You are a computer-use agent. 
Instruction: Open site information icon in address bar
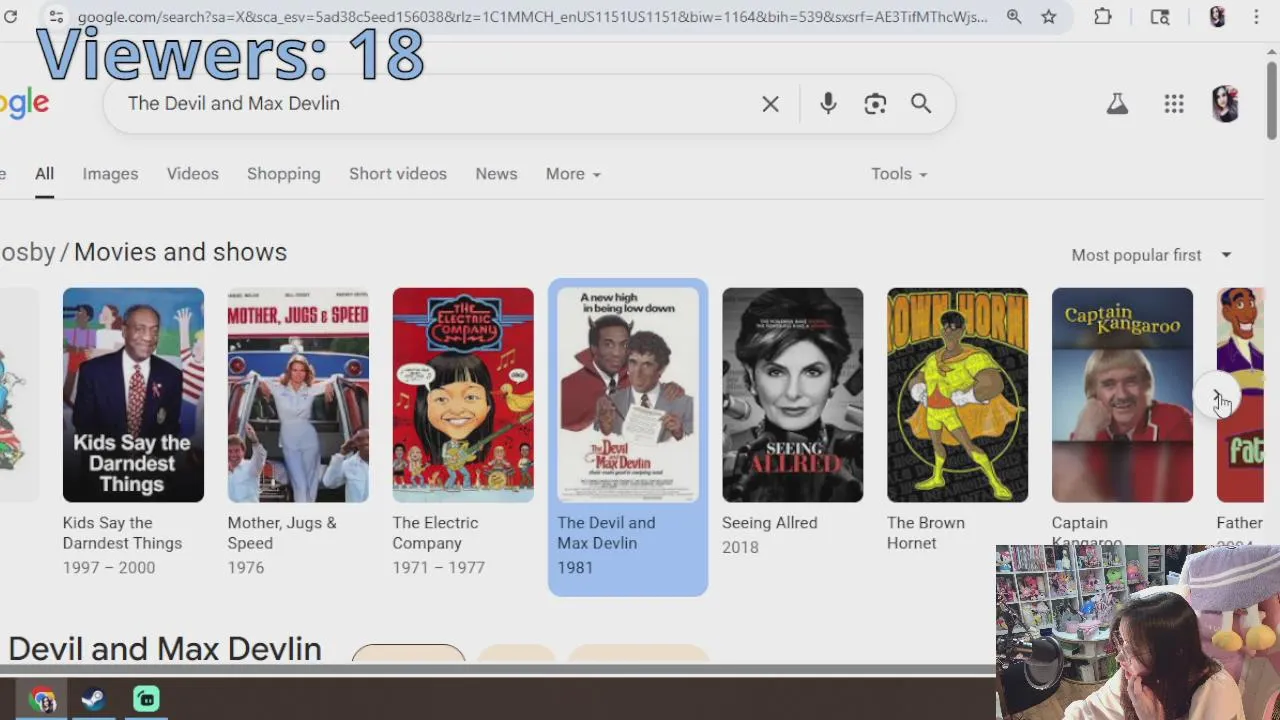click(x=56, y=17)
